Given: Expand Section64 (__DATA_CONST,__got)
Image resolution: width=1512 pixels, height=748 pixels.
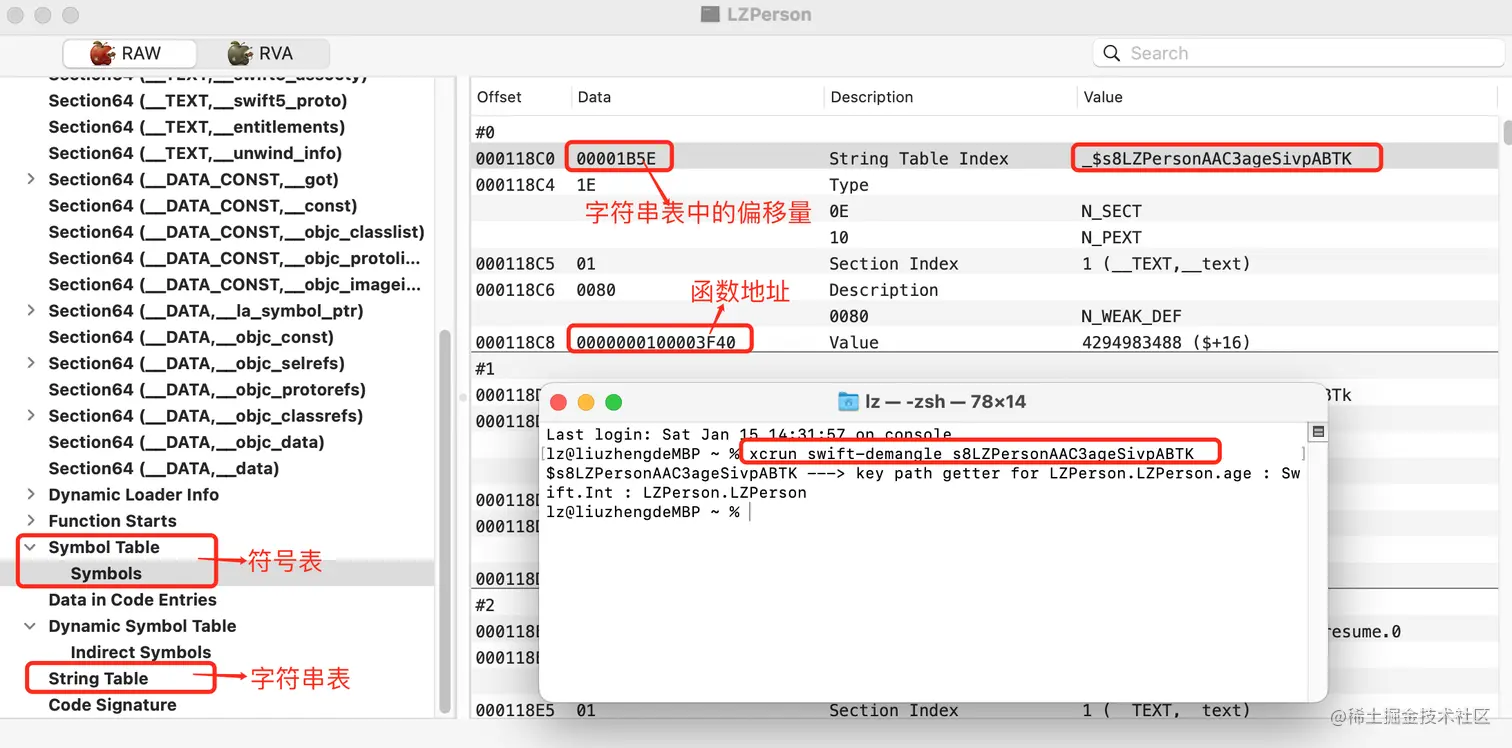Looking at the screenshot, I should click(x=31, y=179).
